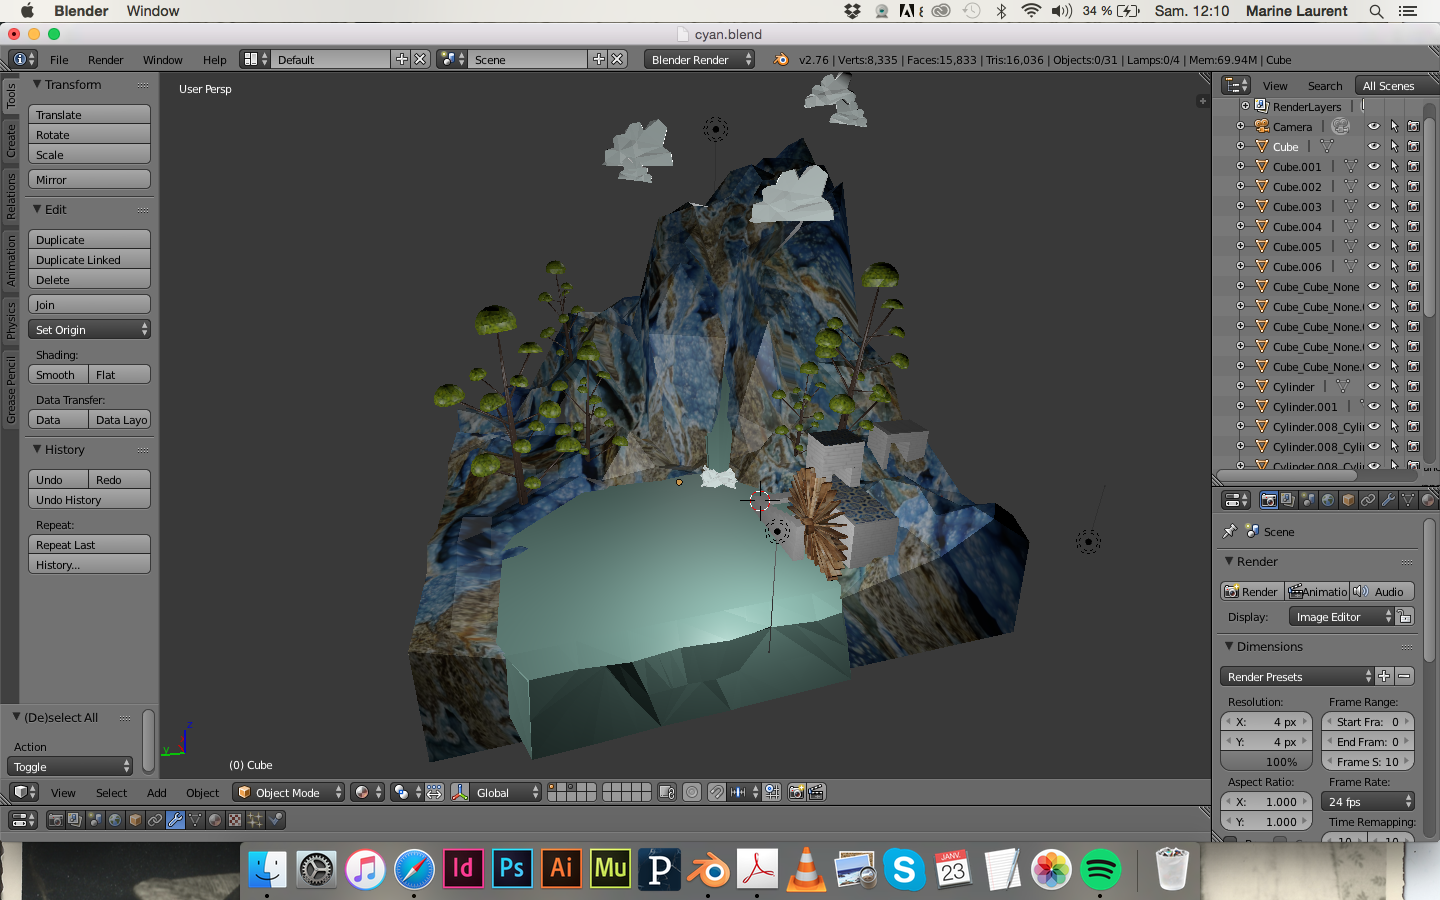
Task: Expand the Cube.002 tree item
Action: [1241, 187]
